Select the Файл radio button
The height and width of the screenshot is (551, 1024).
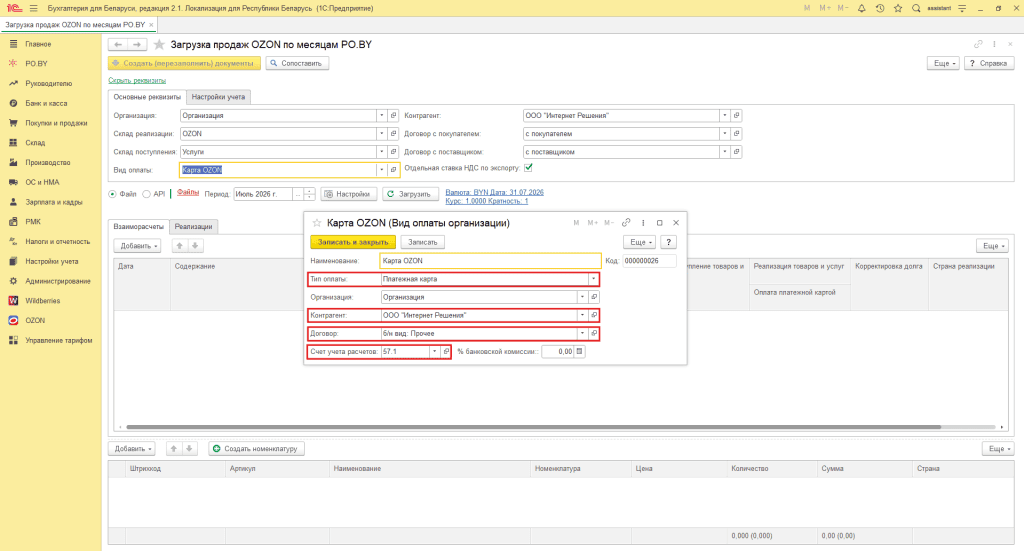(x=112, y=194)
